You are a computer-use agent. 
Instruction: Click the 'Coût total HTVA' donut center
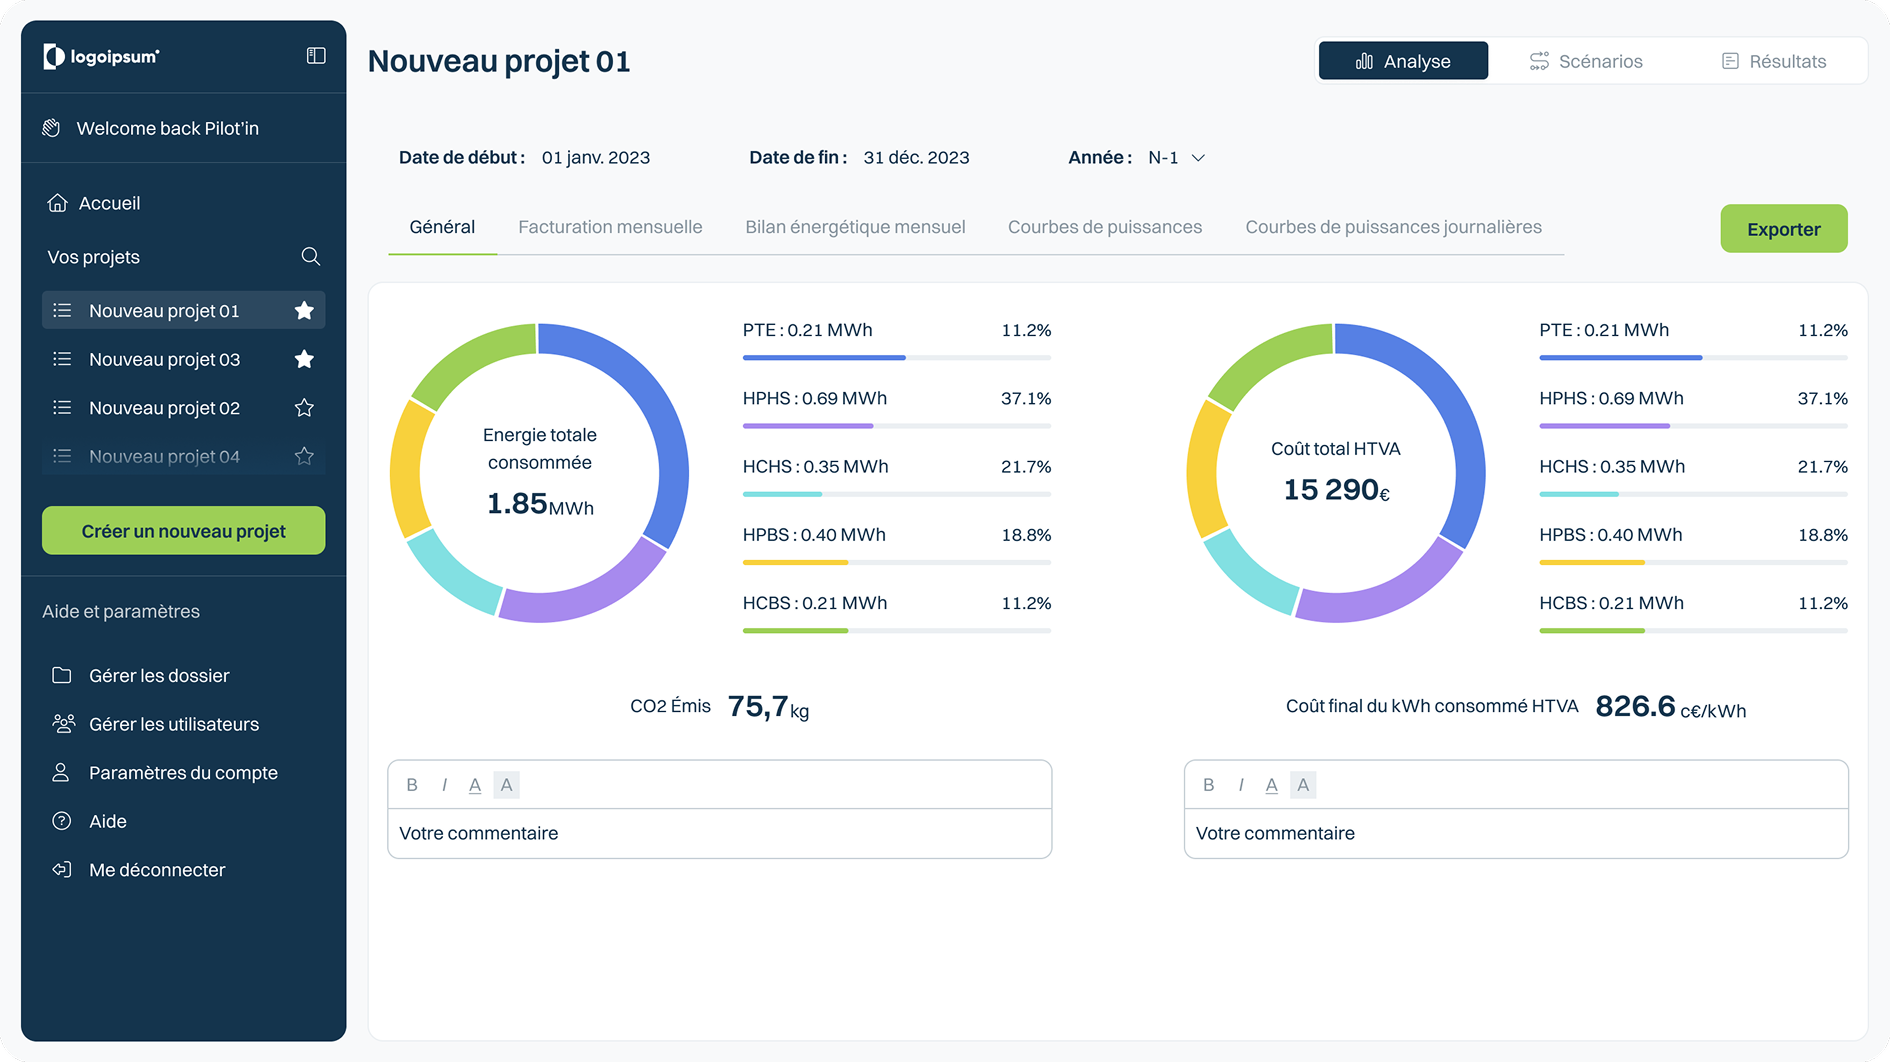click(1336, 472)
